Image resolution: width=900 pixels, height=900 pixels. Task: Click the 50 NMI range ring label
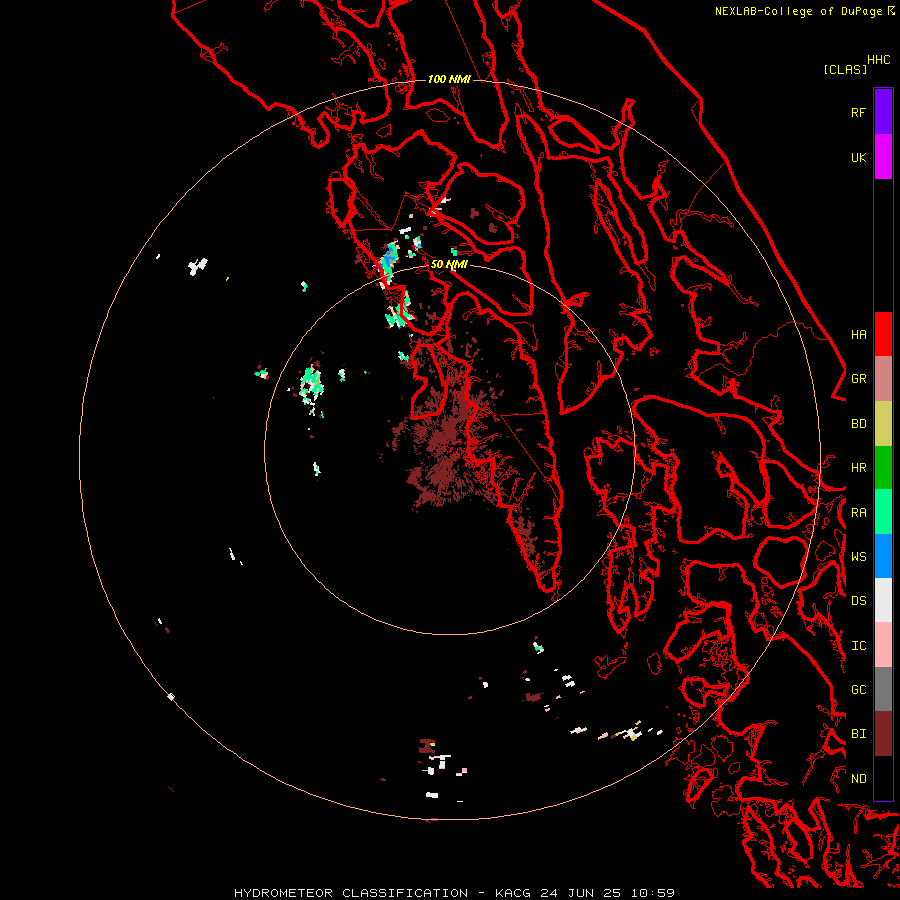pyautogui.click(x=449, y=264)
